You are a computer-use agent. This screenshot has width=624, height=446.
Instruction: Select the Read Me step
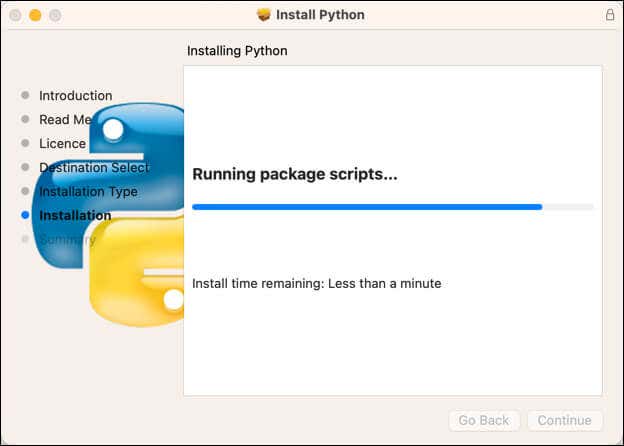(66, 119)
